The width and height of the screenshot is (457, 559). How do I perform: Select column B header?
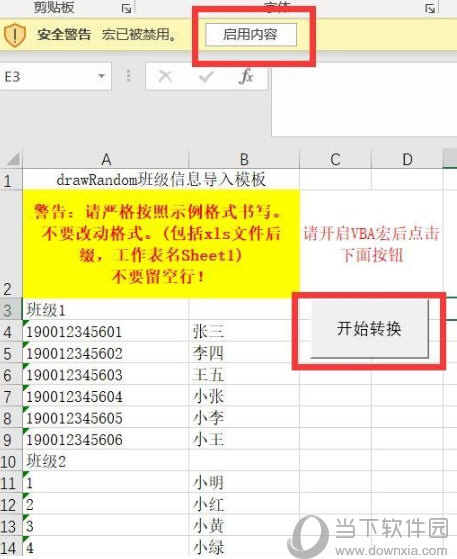pyautogui.click(x=244, y=159)
